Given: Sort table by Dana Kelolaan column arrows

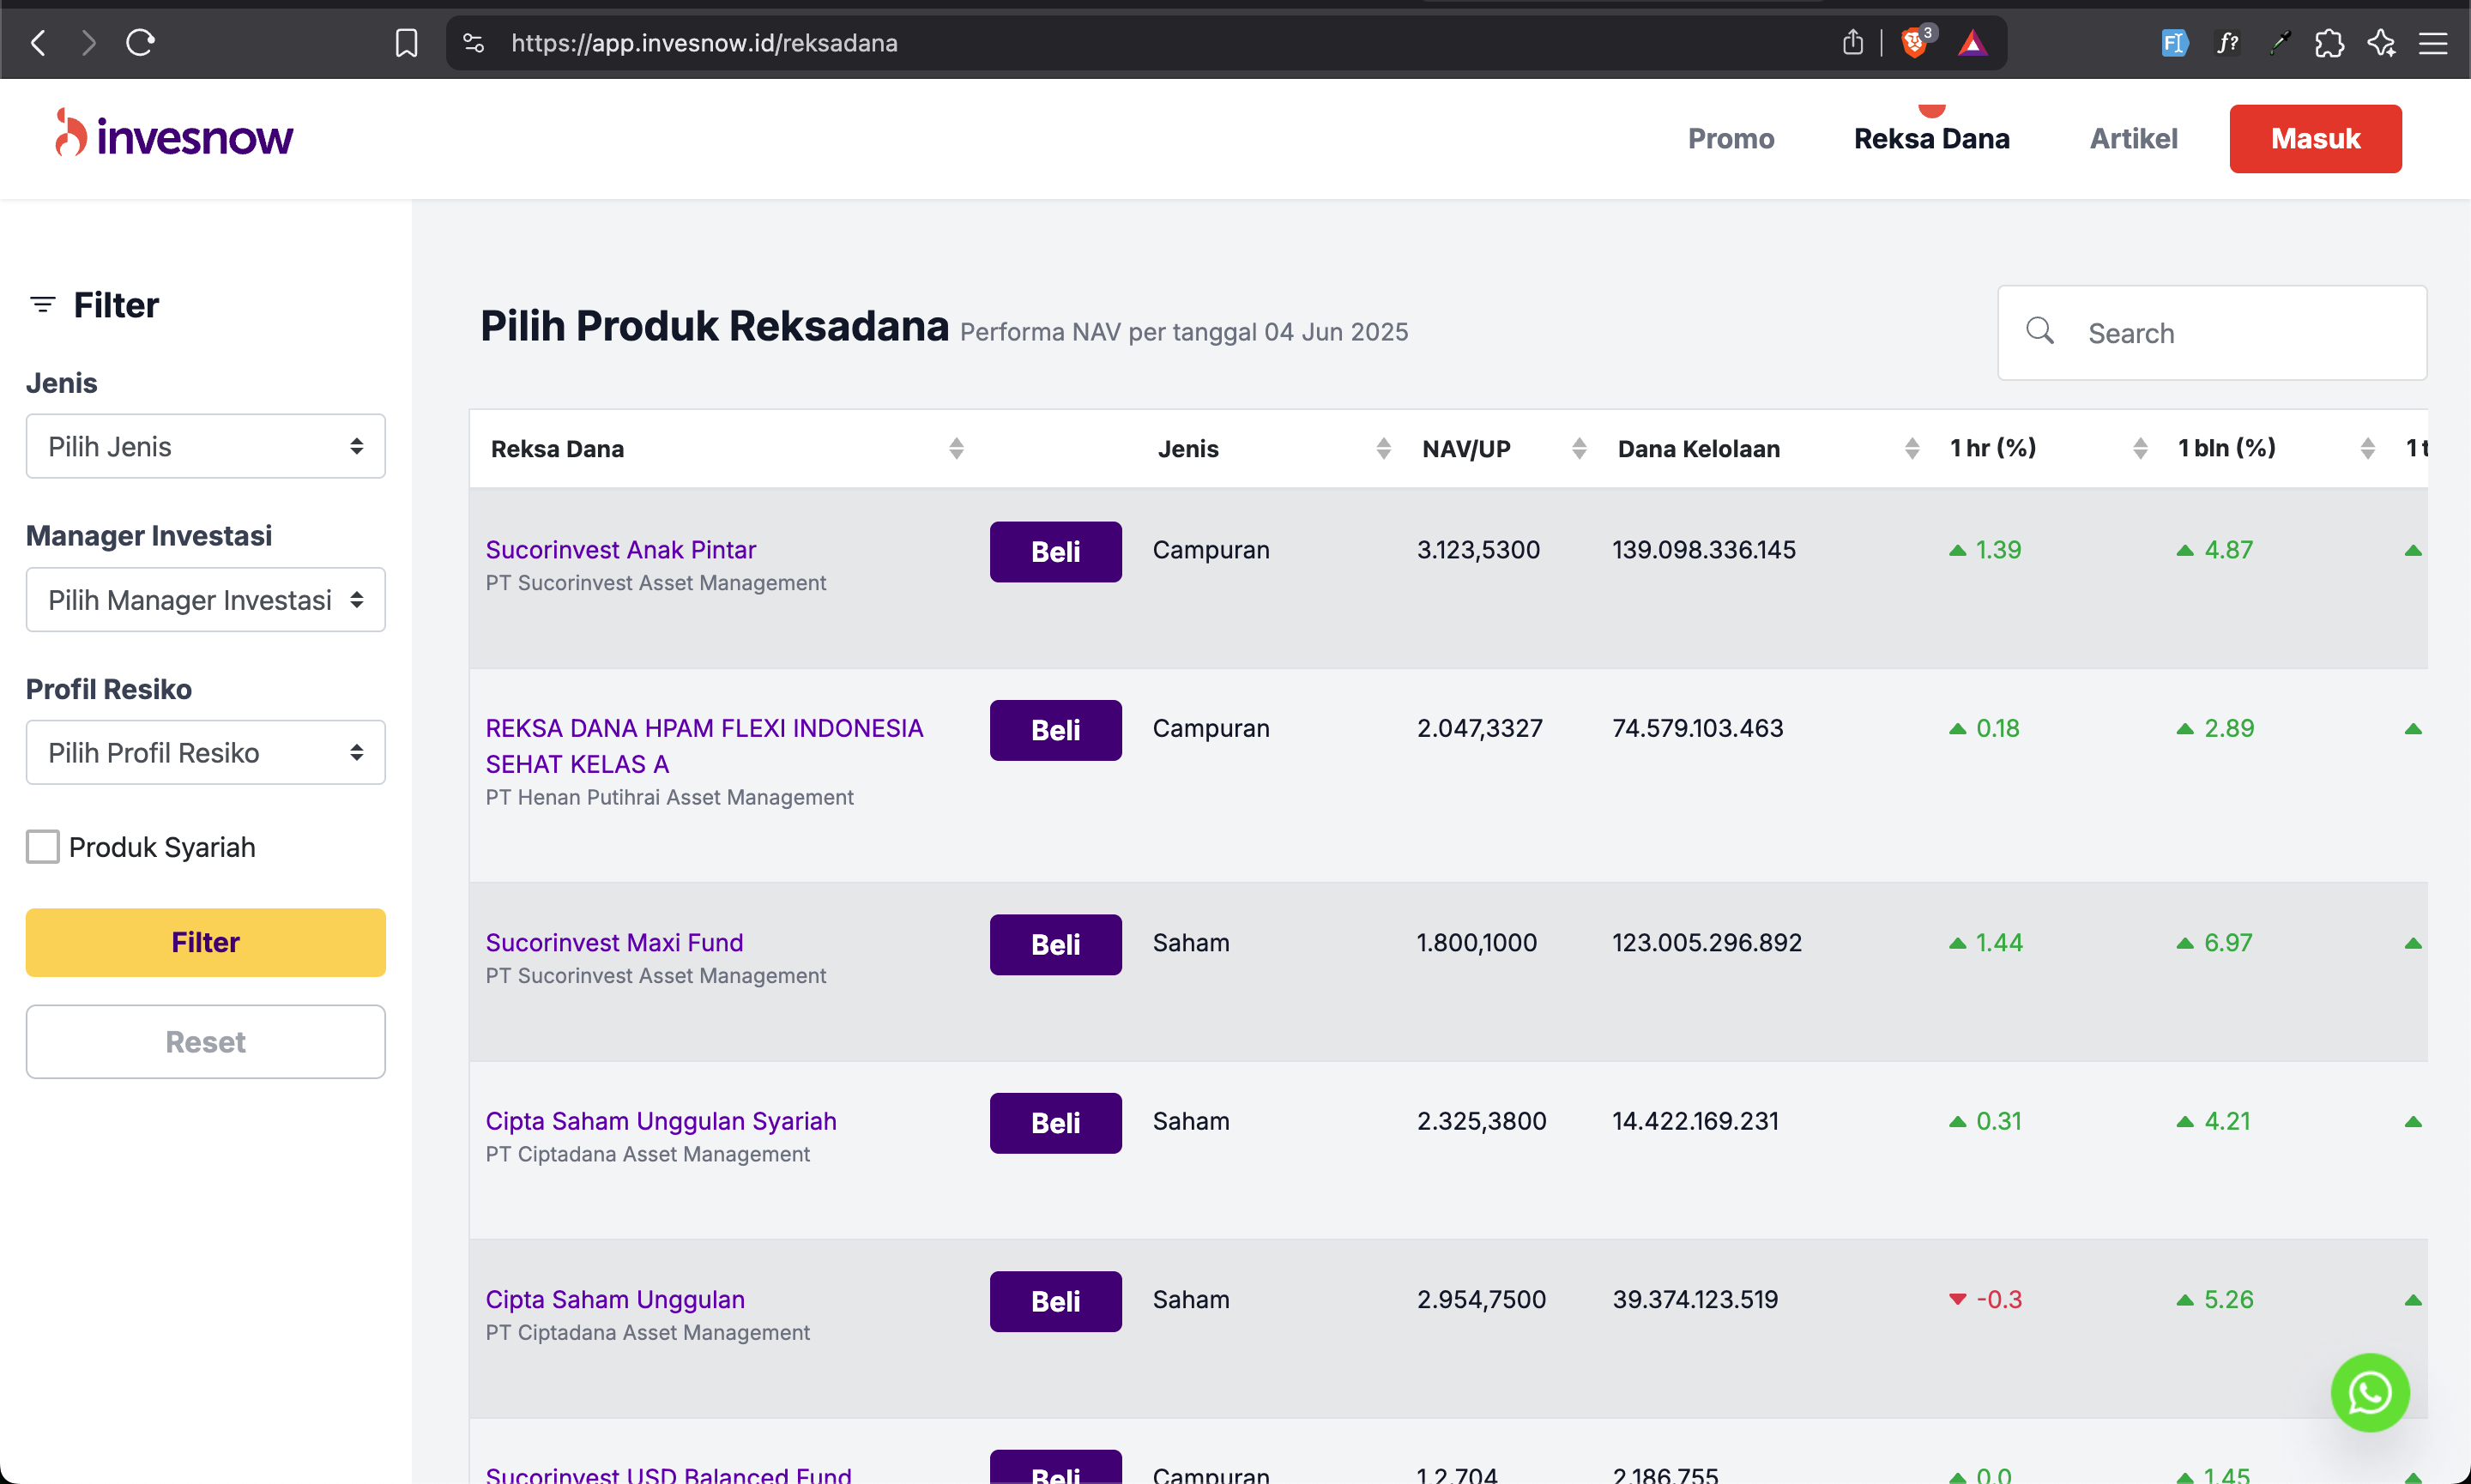Looking at the screenshot, I should [x=1912, y=448].
